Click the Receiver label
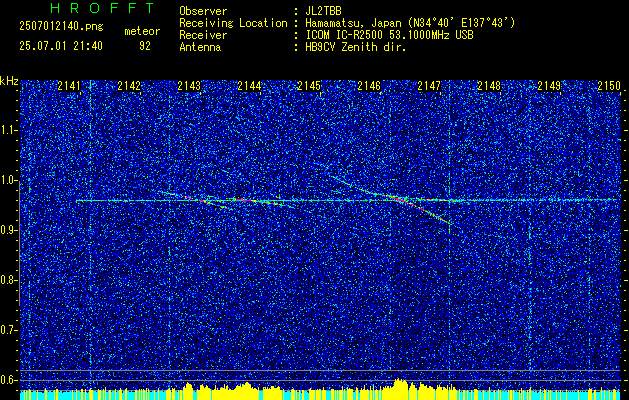This screenshot has width=629, height=400. (203, 35)
